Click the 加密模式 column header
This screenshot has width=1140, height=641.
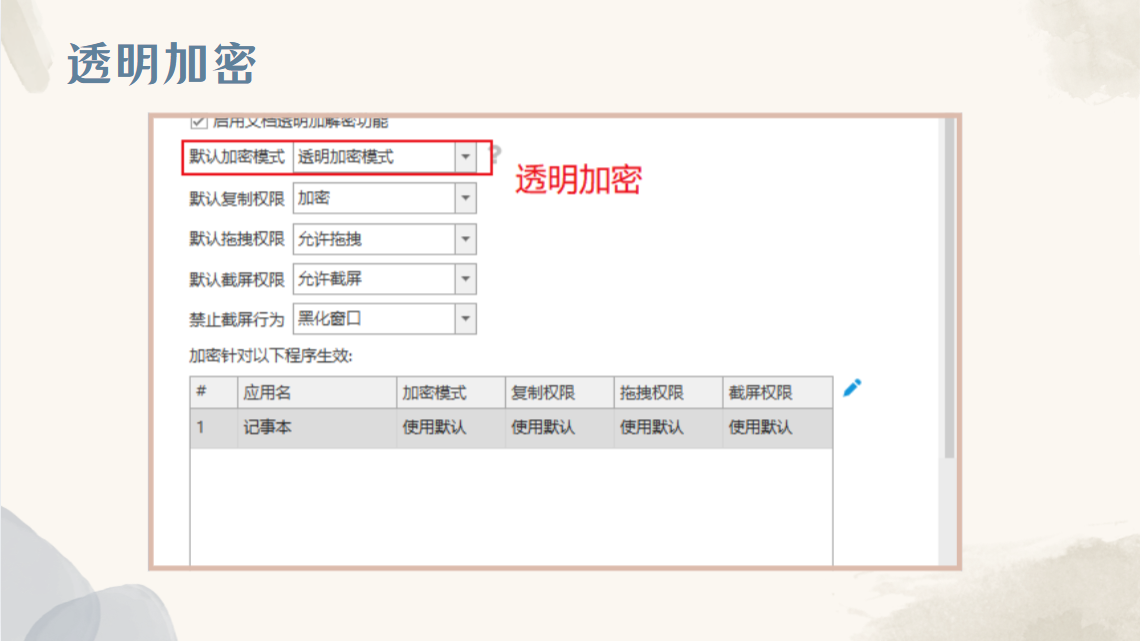tap(451, 392)
